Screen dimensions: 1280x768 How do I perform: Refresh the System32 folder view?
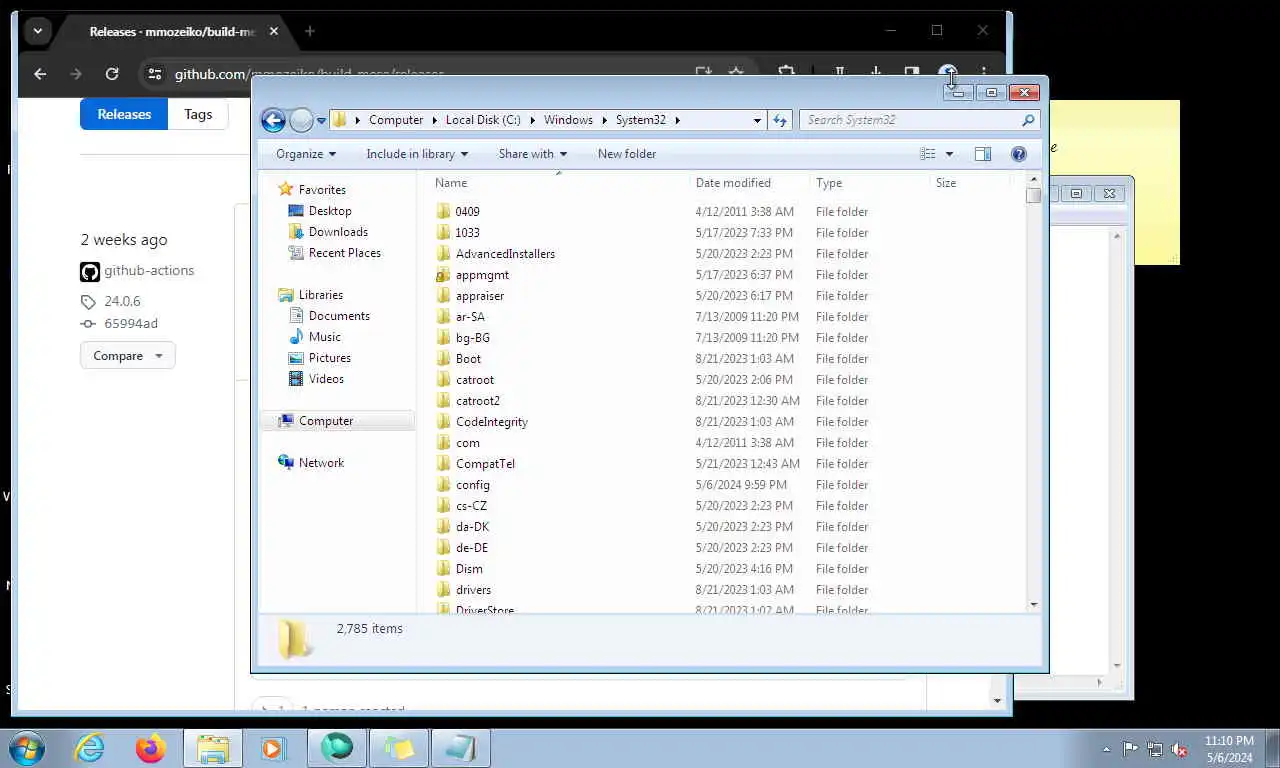point(780,120)
